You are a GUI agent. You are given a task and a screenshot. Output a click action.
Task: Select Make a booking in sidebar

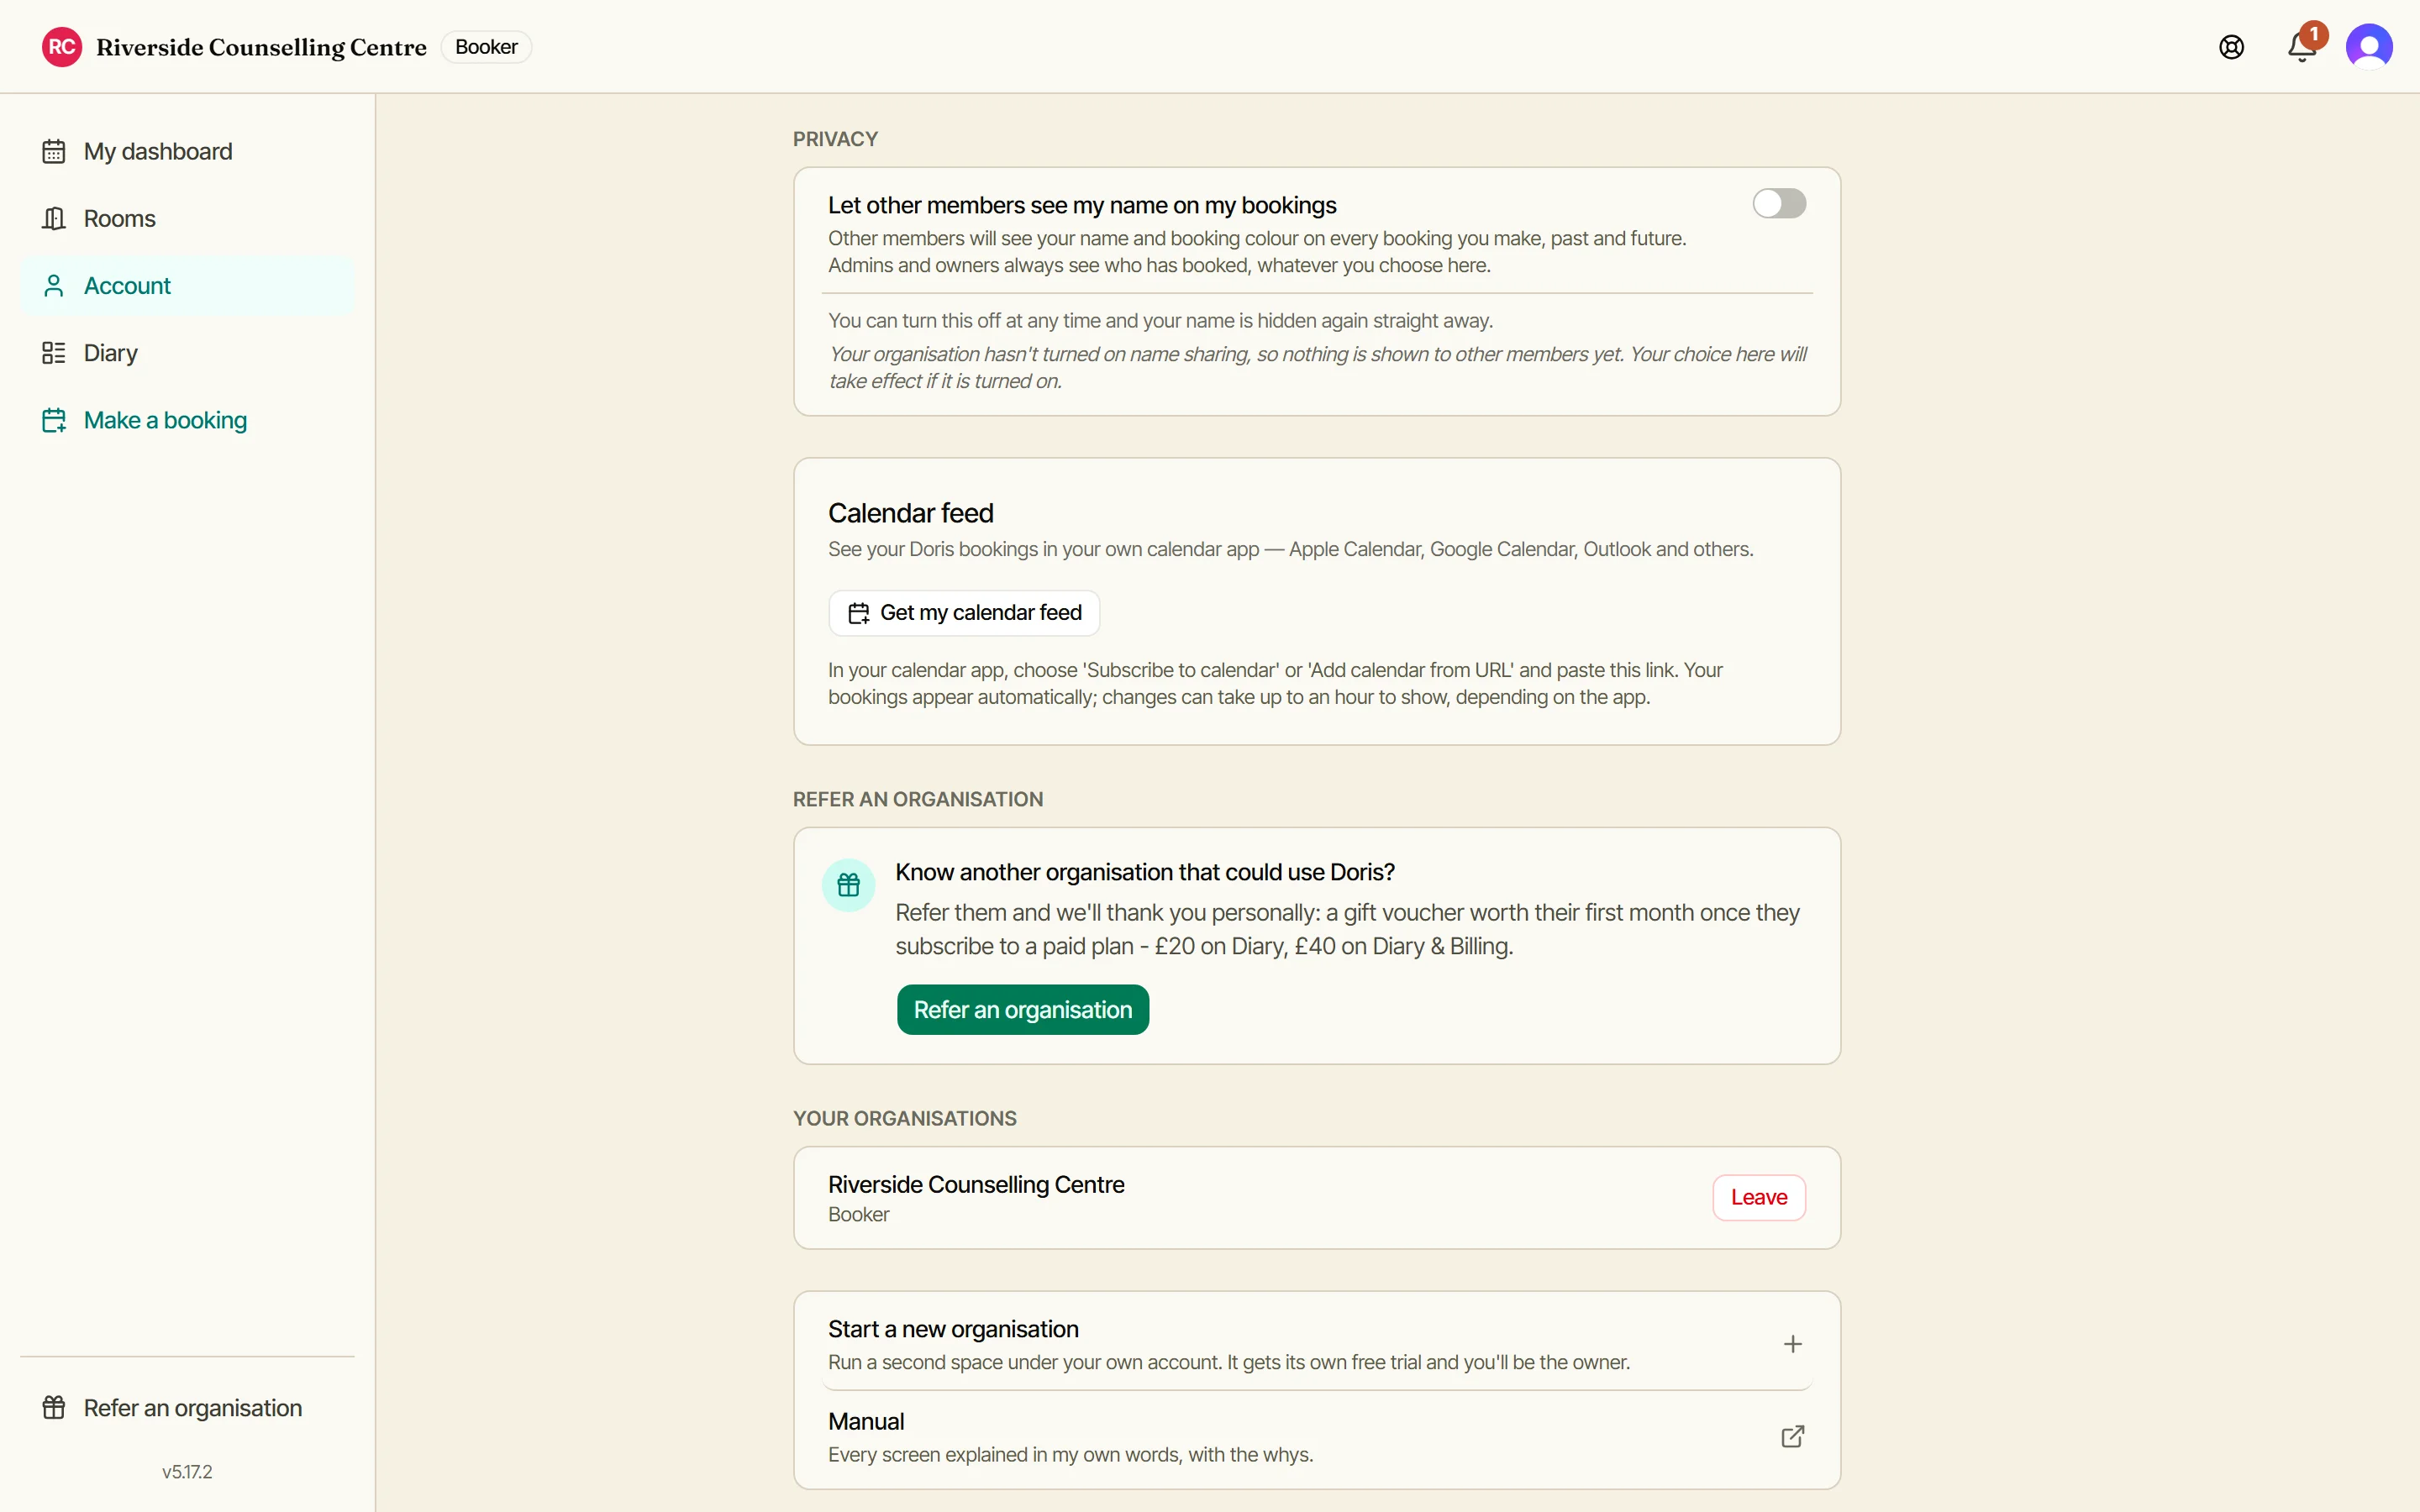[x=188, y=420]
